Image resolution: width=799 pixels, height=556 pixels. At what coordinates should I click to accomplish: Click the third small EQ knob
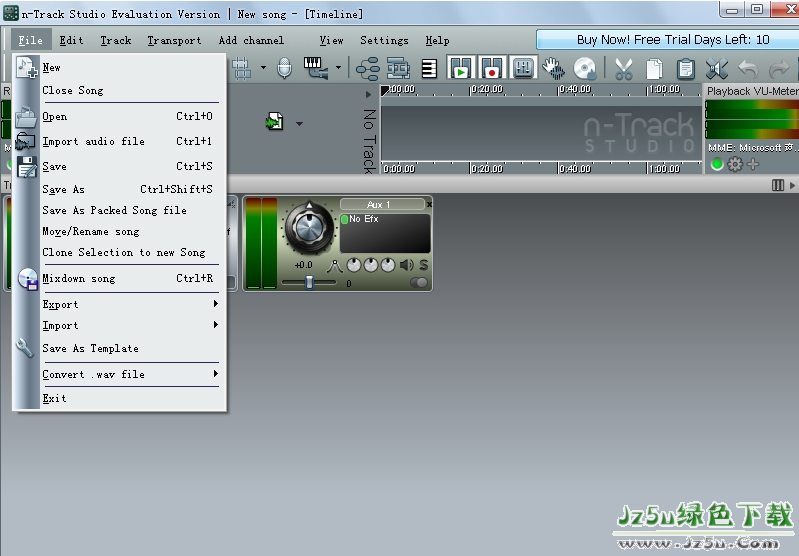pyautogui.click(x=388, y=265)
